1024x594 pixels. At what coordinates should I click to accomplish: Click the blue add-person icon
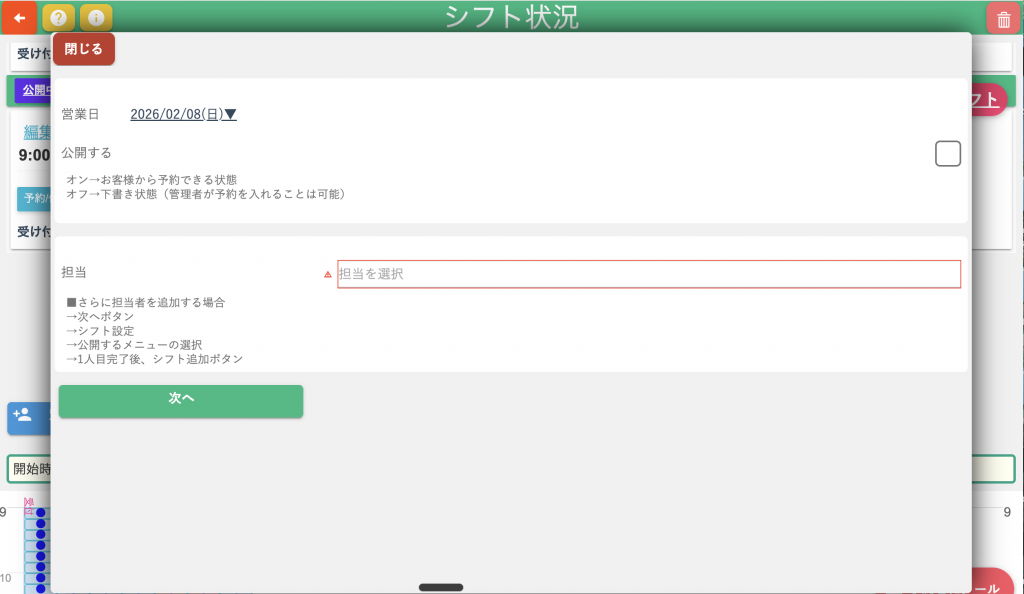pos(23,416)
